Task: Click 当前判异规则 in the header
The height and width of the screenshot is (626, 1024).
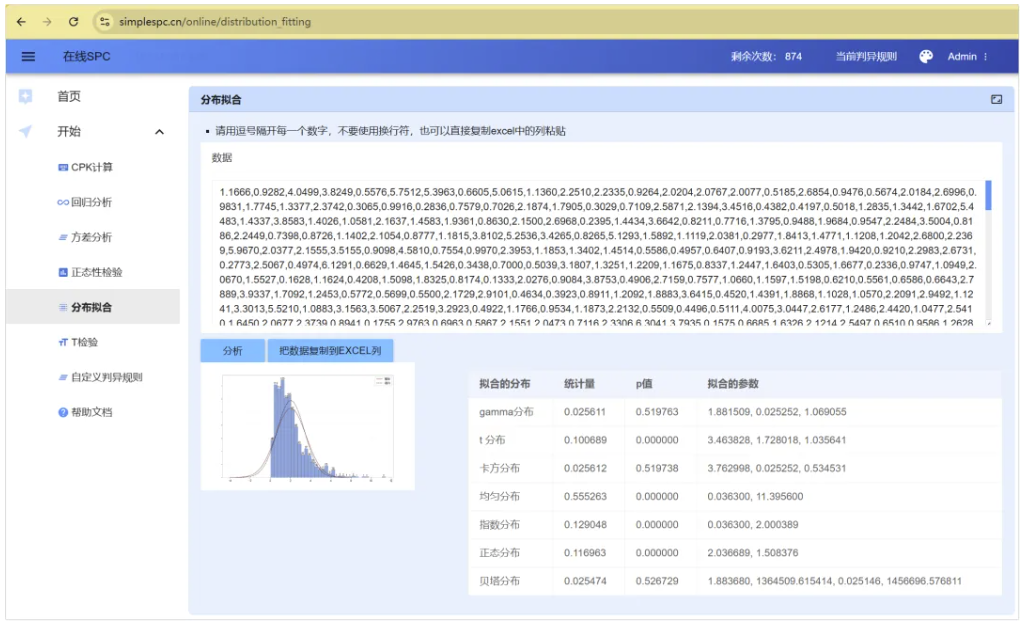Action: [866, 57]
